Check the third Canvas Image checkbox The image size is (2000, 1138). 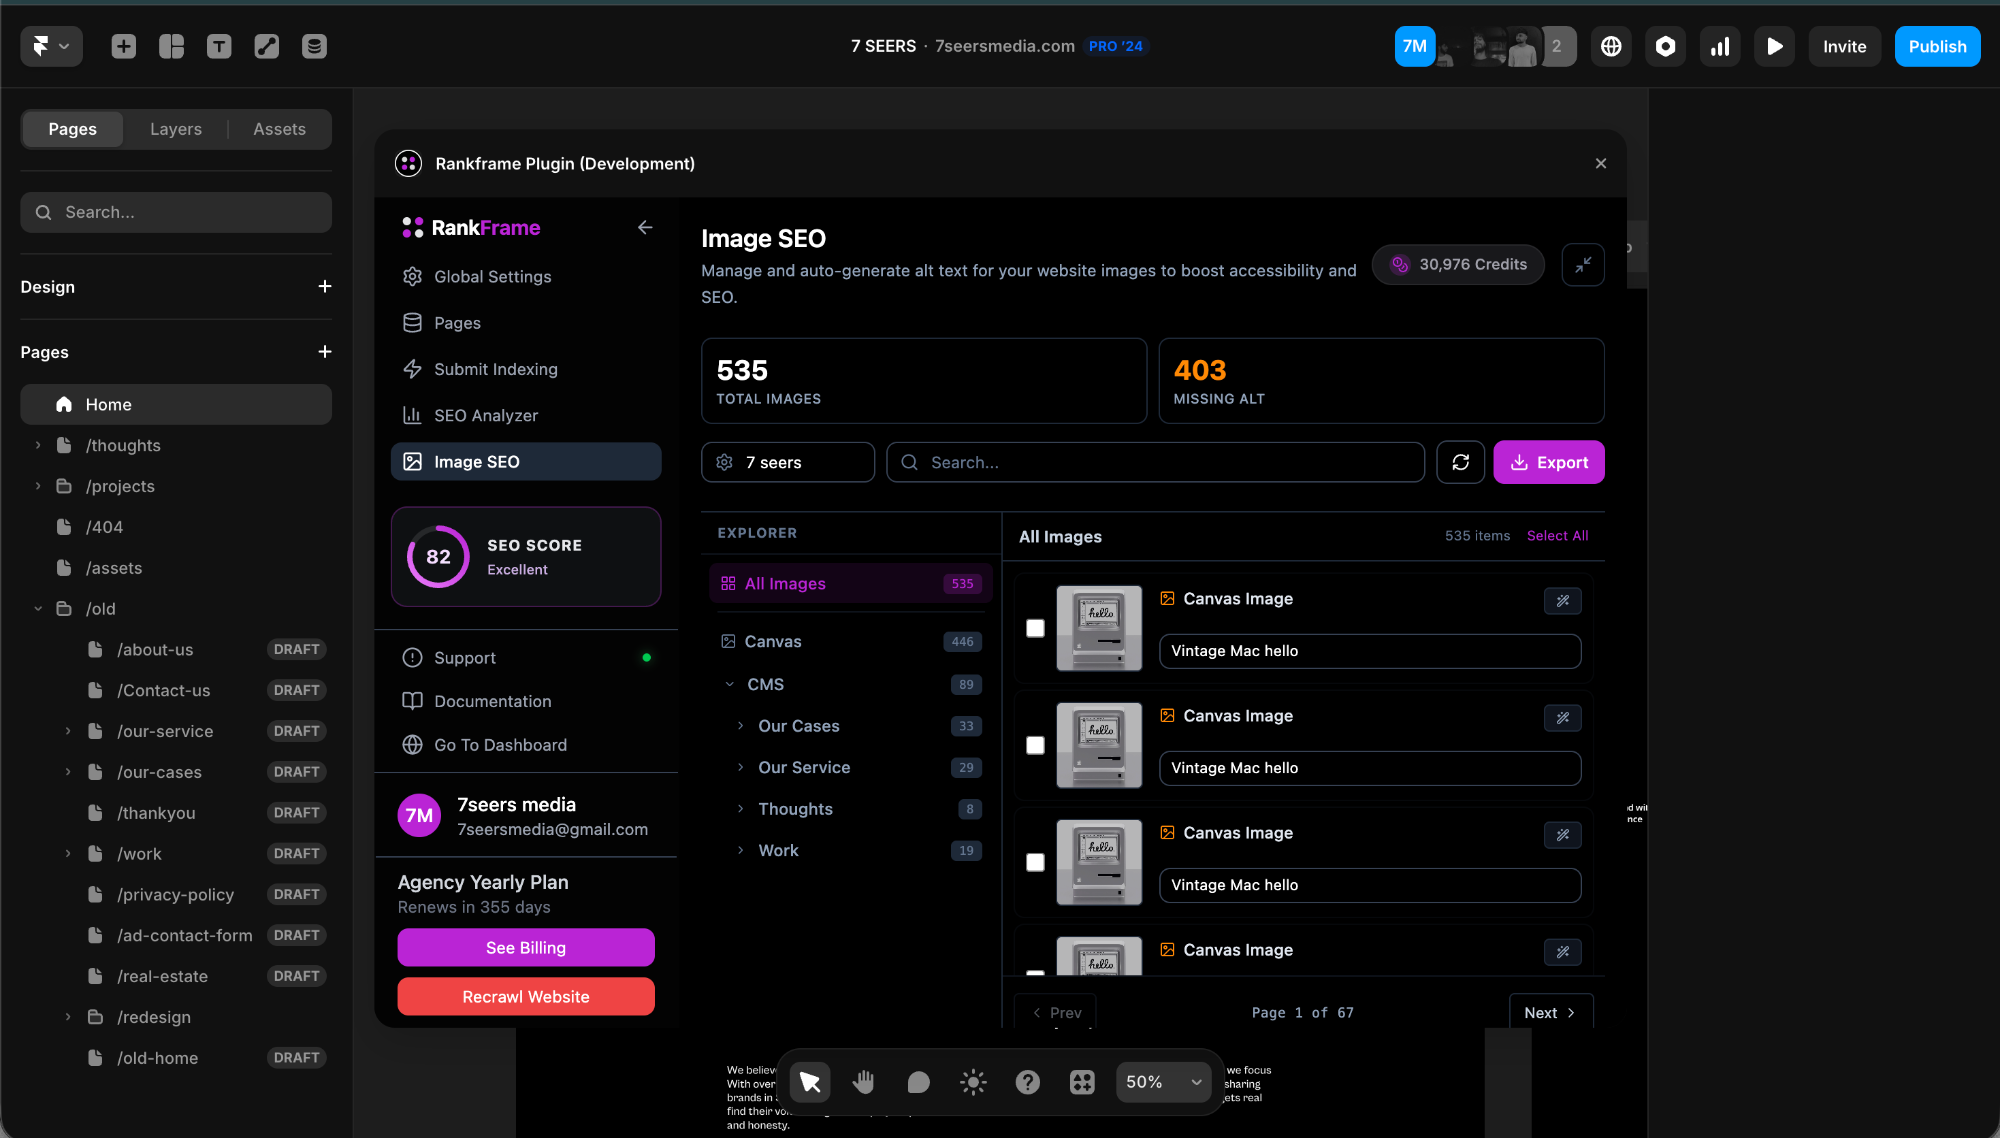(x=1035, y=862)
